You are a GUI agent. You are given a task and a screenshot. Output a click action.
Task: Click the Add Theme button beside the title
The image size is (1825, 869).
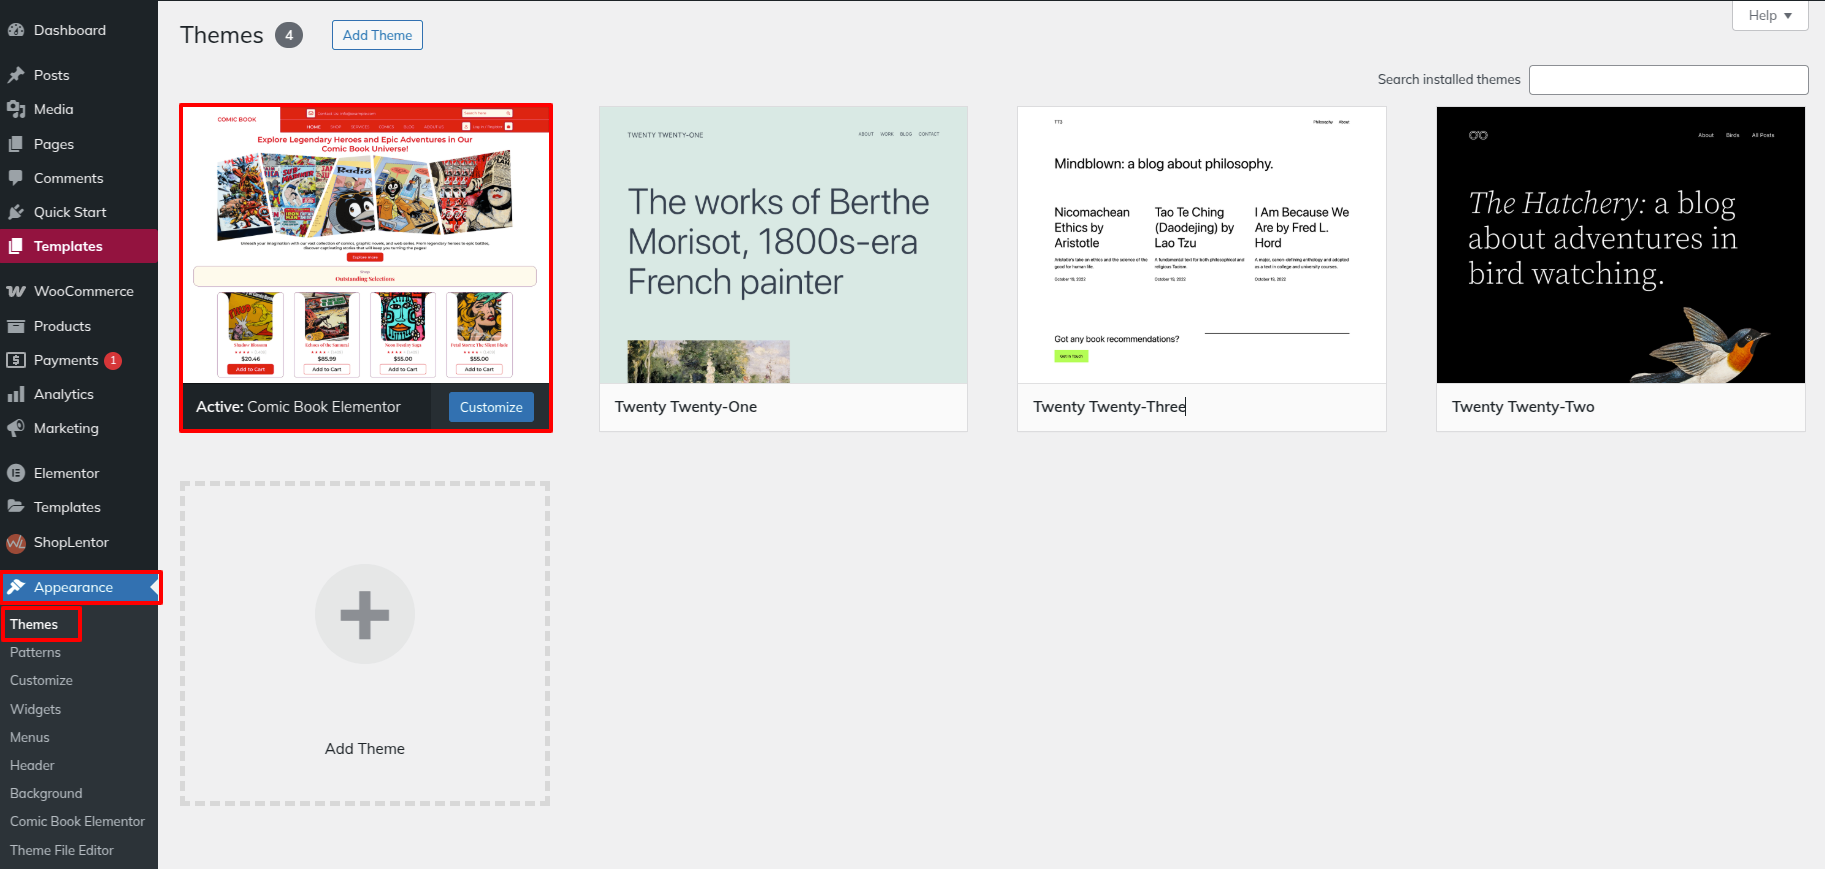[x=377, y=35]
